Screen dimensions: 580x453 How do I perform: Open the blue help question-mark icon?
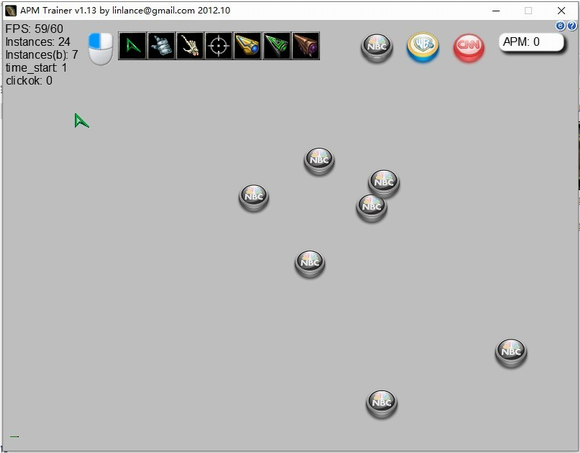click(571, 26)
